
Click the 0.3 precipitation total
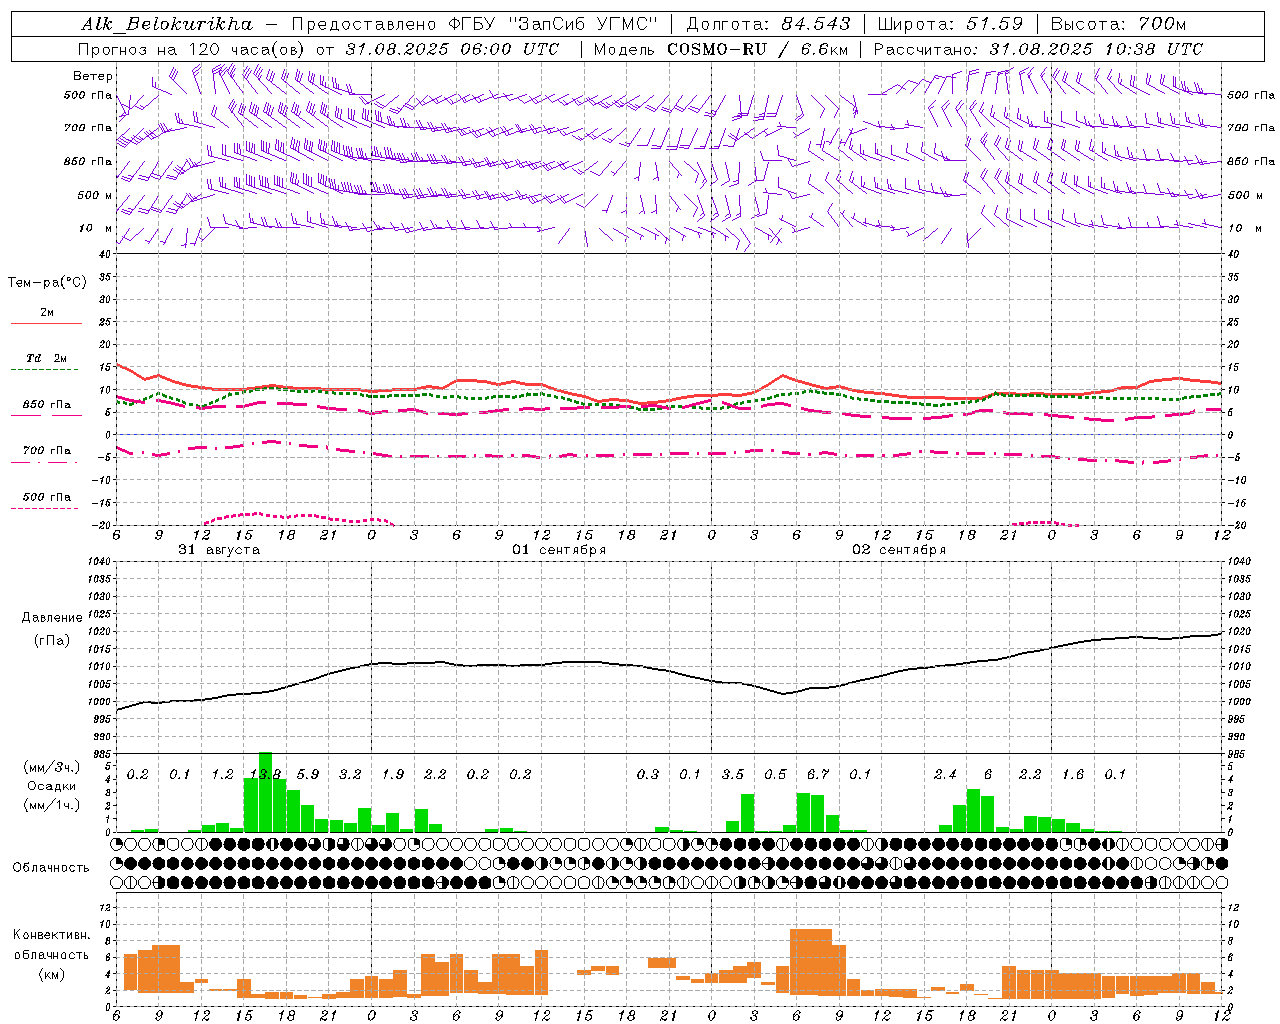click(x=648, y=774)
